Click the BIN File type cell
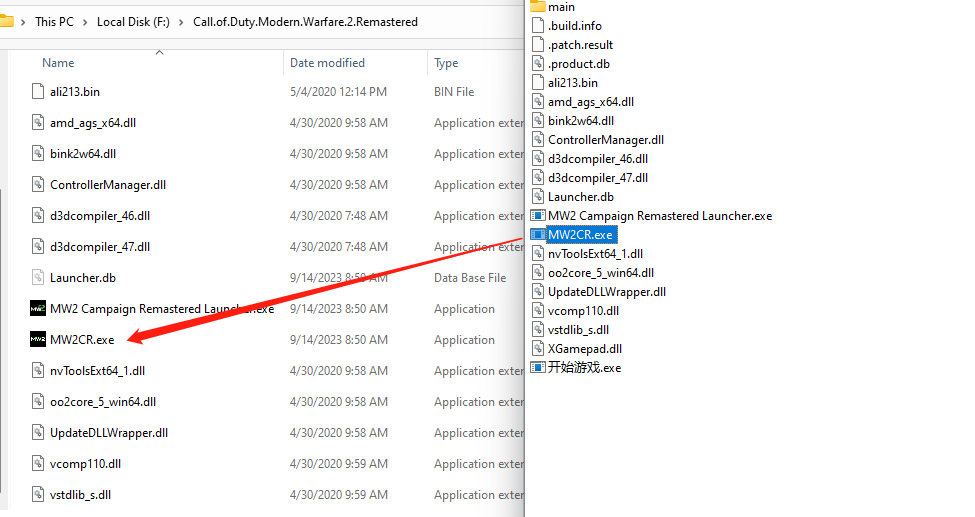This screenshot has width=975, height=517. (454, 91)
